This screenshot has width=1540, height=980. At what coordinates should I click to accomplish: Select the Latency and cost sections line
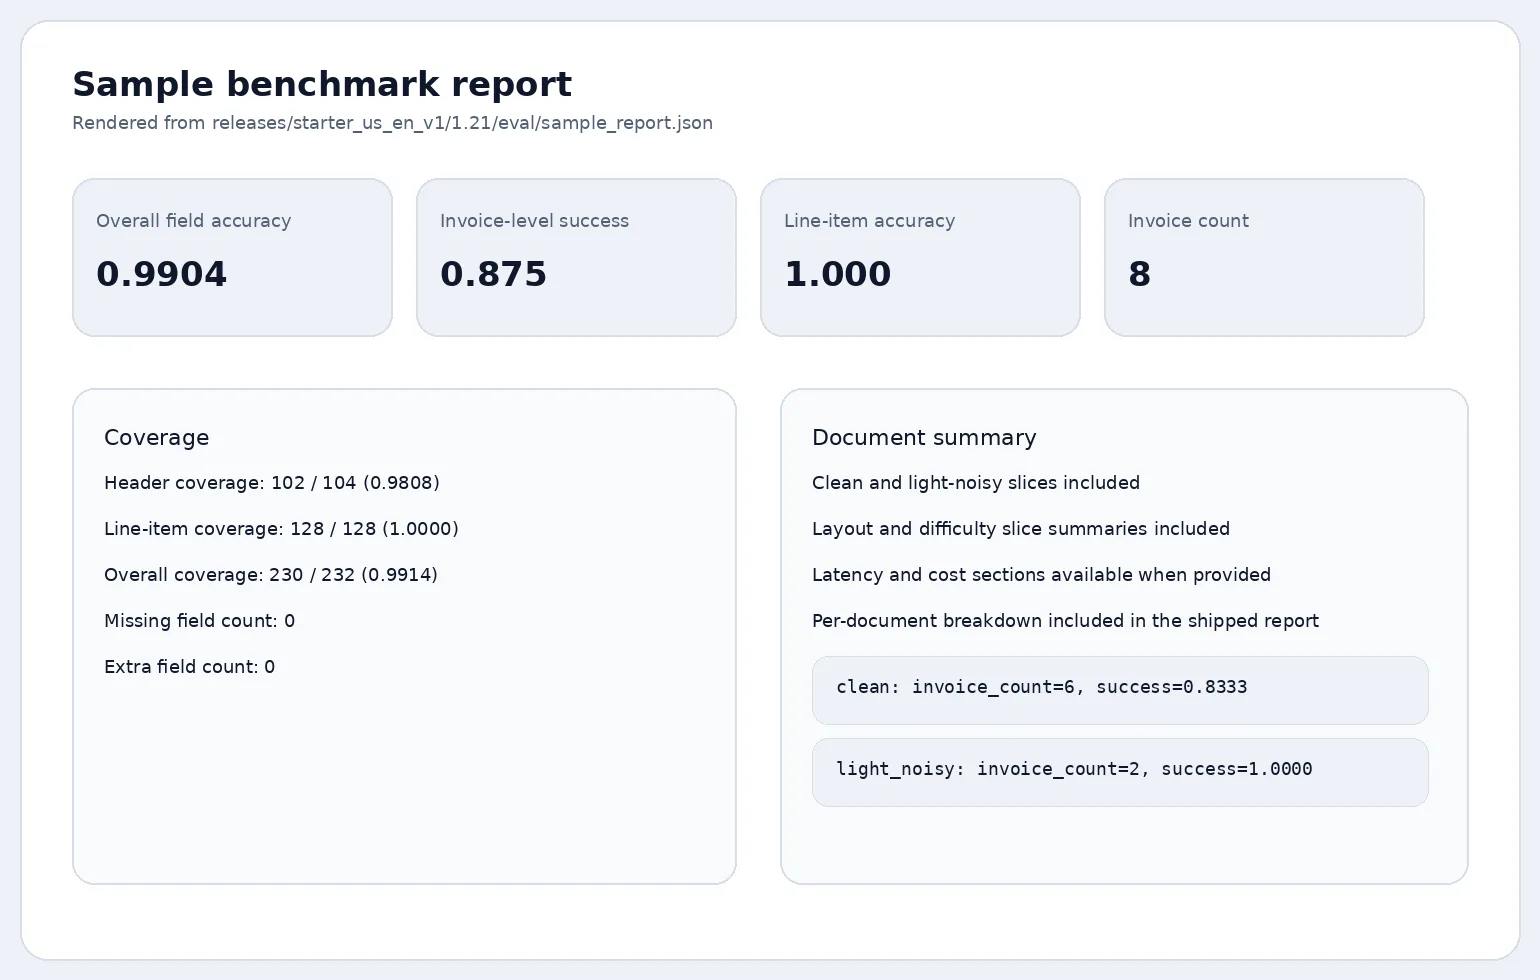1041,575
